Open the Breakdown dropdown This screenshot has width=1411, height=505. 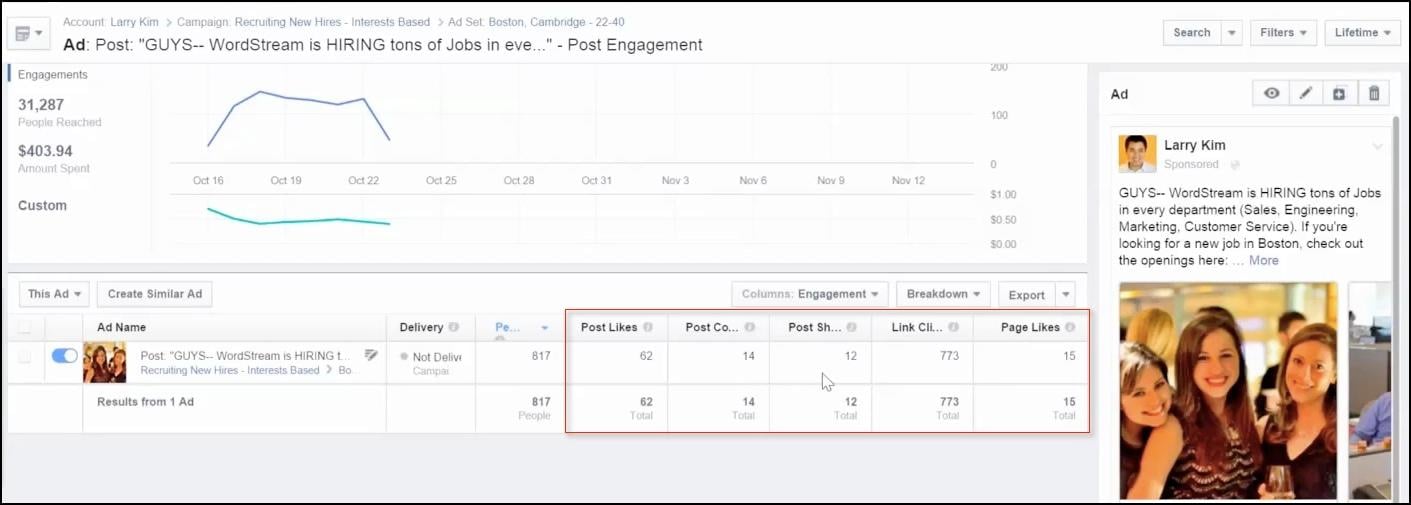(943, 294)
